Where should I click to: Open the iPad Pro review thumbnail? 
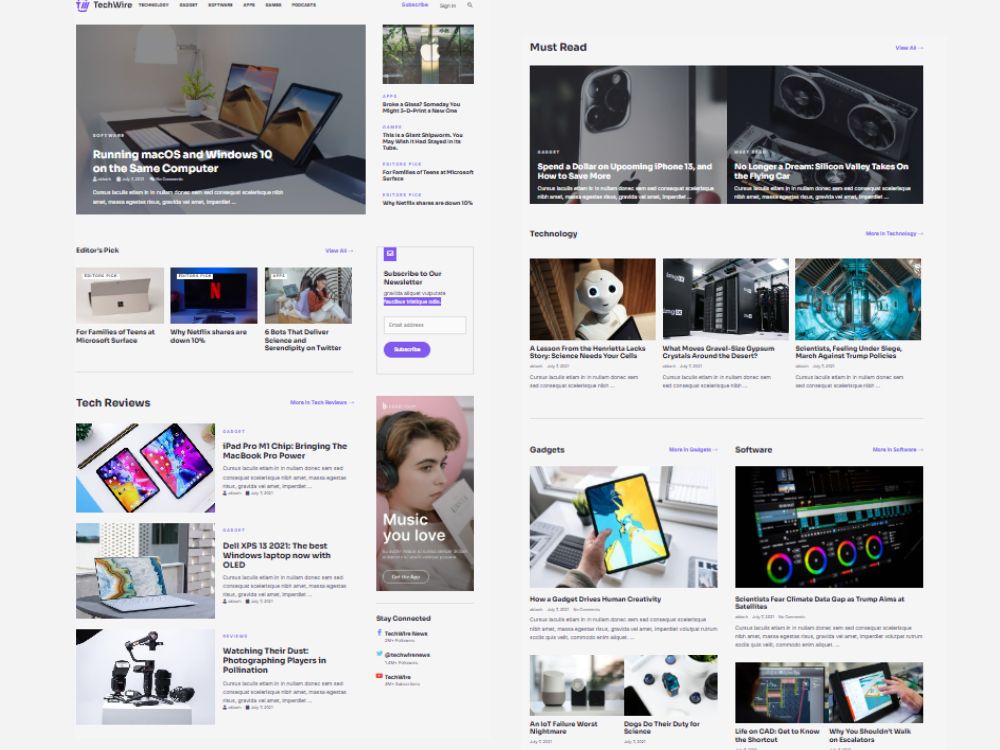(x=145, y=468)
